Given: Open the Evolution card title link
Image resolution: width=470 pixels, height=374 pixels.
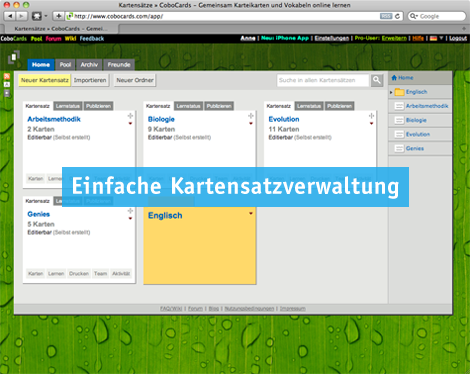Looking at the screenshot, I should coord(284,119).
